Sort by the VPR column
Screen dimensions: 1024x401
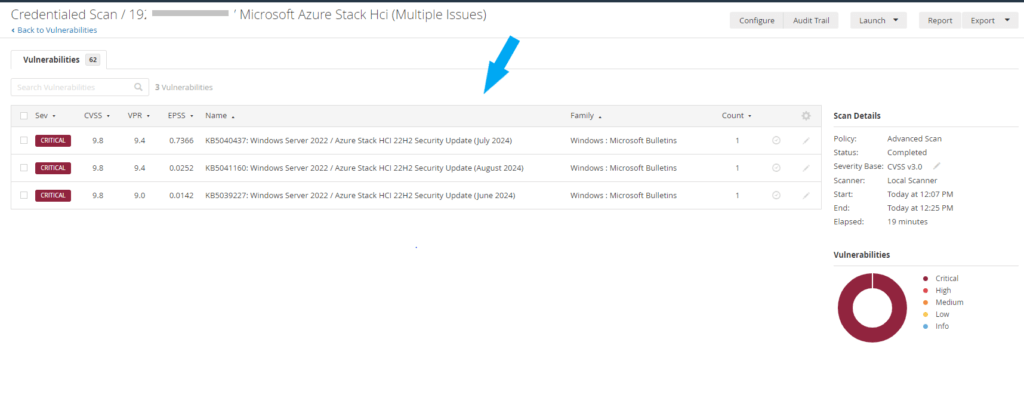138,116
